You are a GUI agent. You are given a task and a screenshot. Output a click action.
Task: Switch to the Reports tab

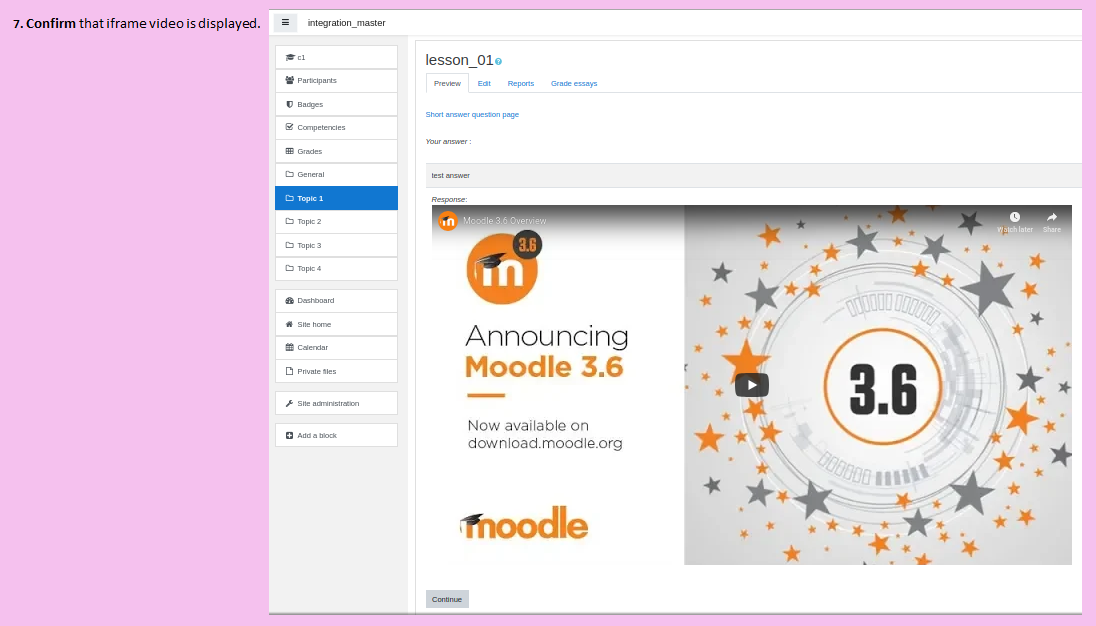[x=521, y=83]
